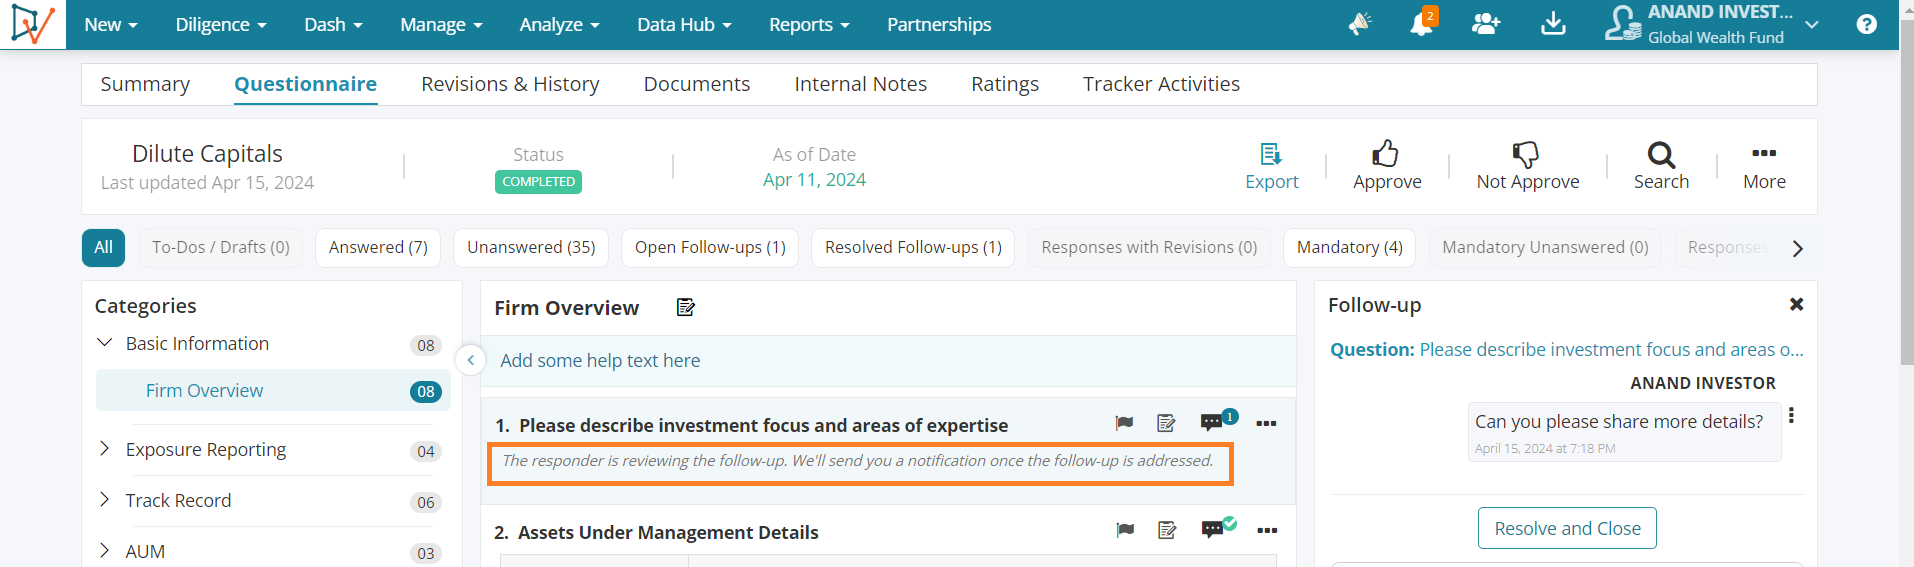
Task: Flag question 1 with flag icon
Action: tap(1124, 423)
